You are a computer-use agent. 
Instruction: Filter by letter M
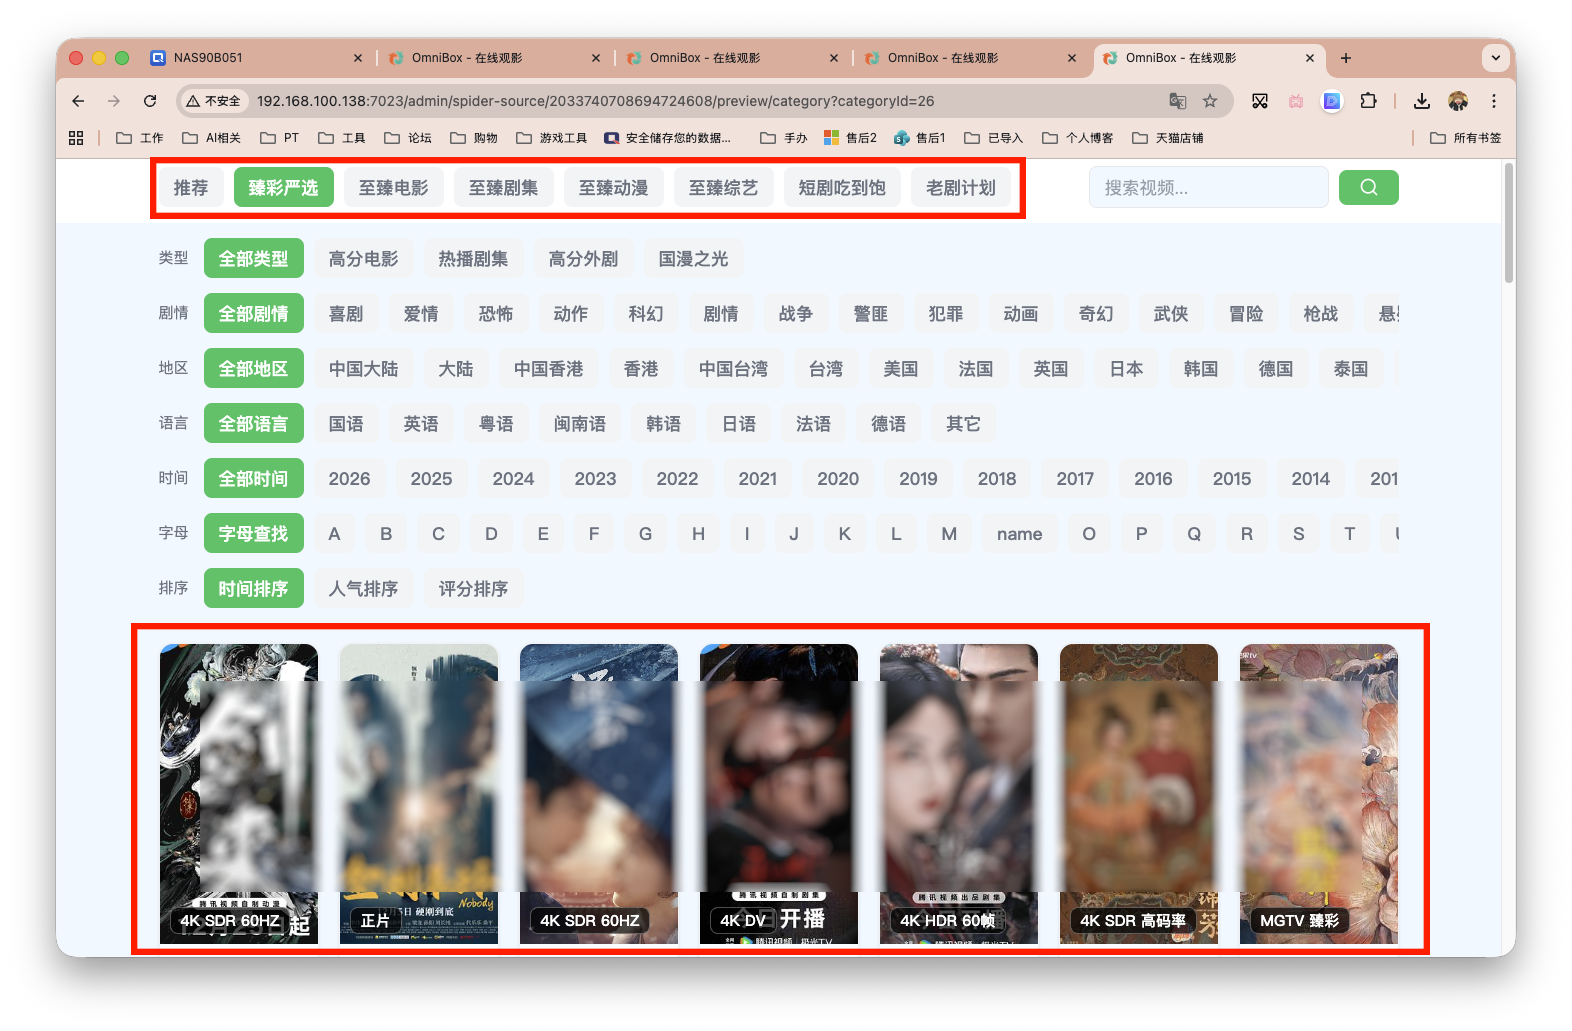coord(949,534)
